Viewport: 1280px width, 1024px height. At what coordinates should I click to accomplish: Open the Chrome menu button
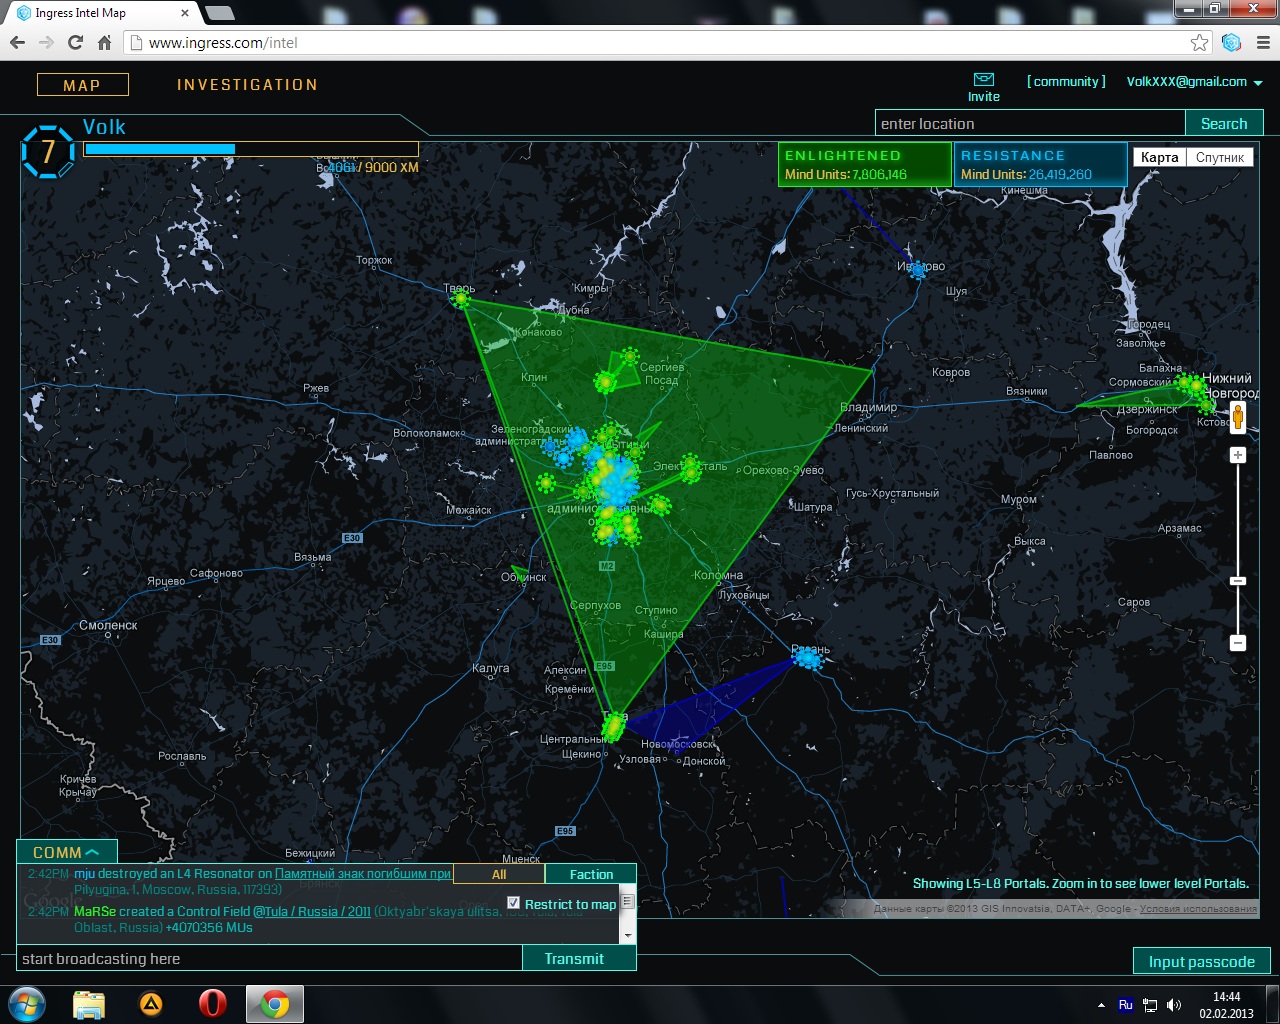1263,42
